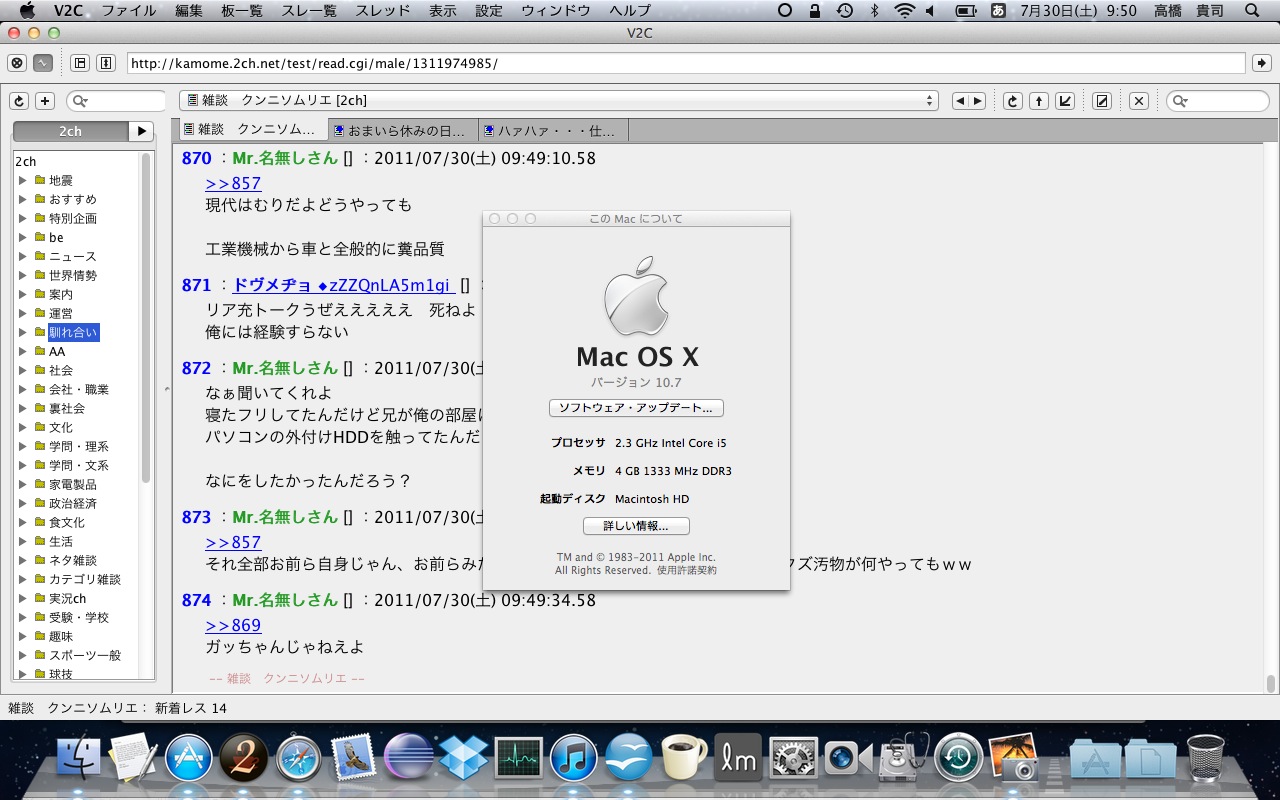Open the スレッド menu
1280x800 pixels.
[x=384, y=11]
